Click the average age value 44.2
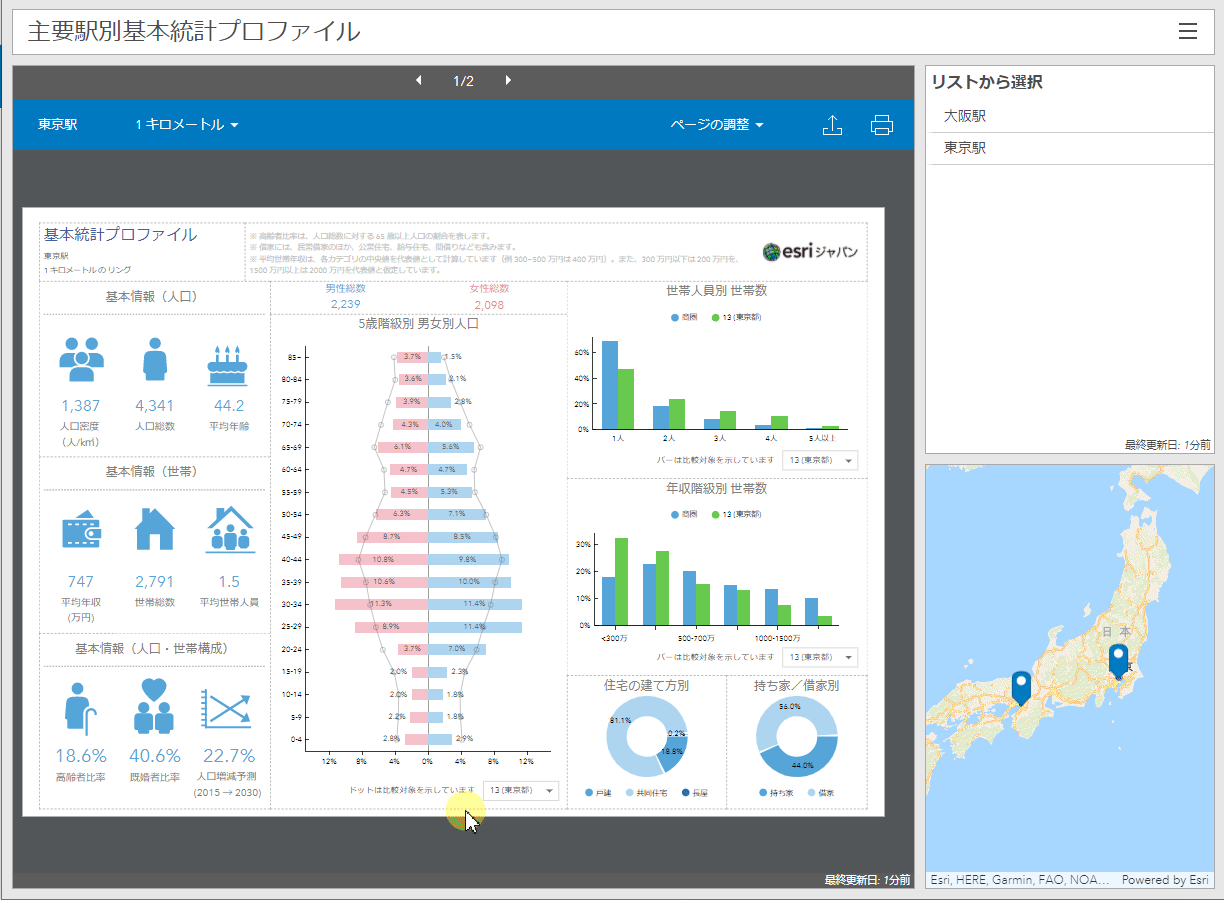Image resolution: width=1224 pixels, height=900 pixels. pyautogui.click(x=228, y=406)
